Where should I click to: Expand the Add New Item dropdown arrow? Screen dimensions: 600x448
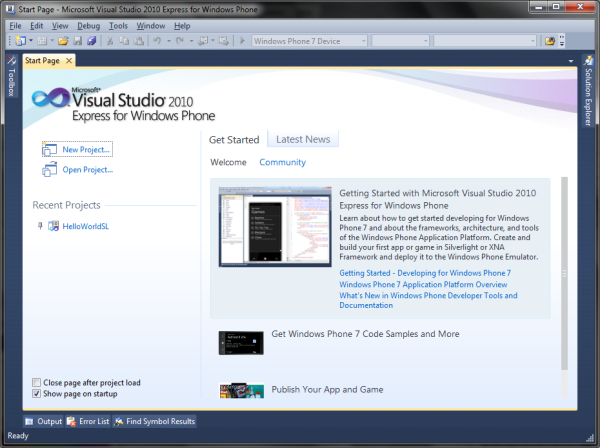pos(52,41)
